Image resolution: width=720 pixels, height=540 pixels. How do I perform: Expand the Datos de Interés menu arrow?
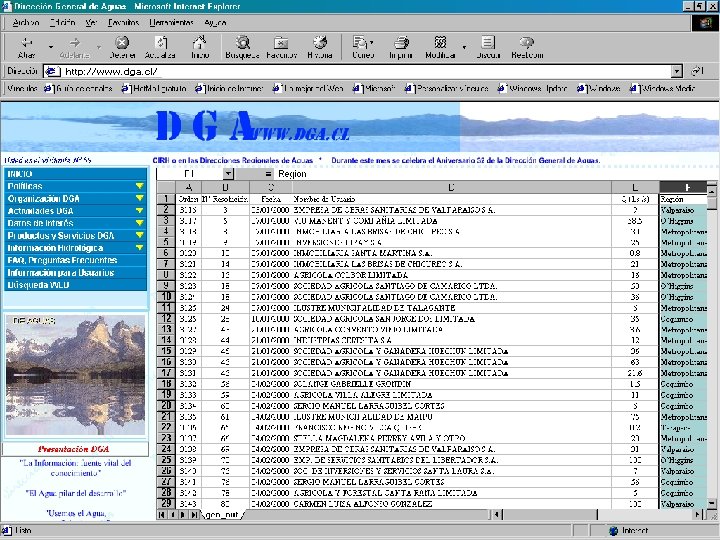[x=140, y=223]
